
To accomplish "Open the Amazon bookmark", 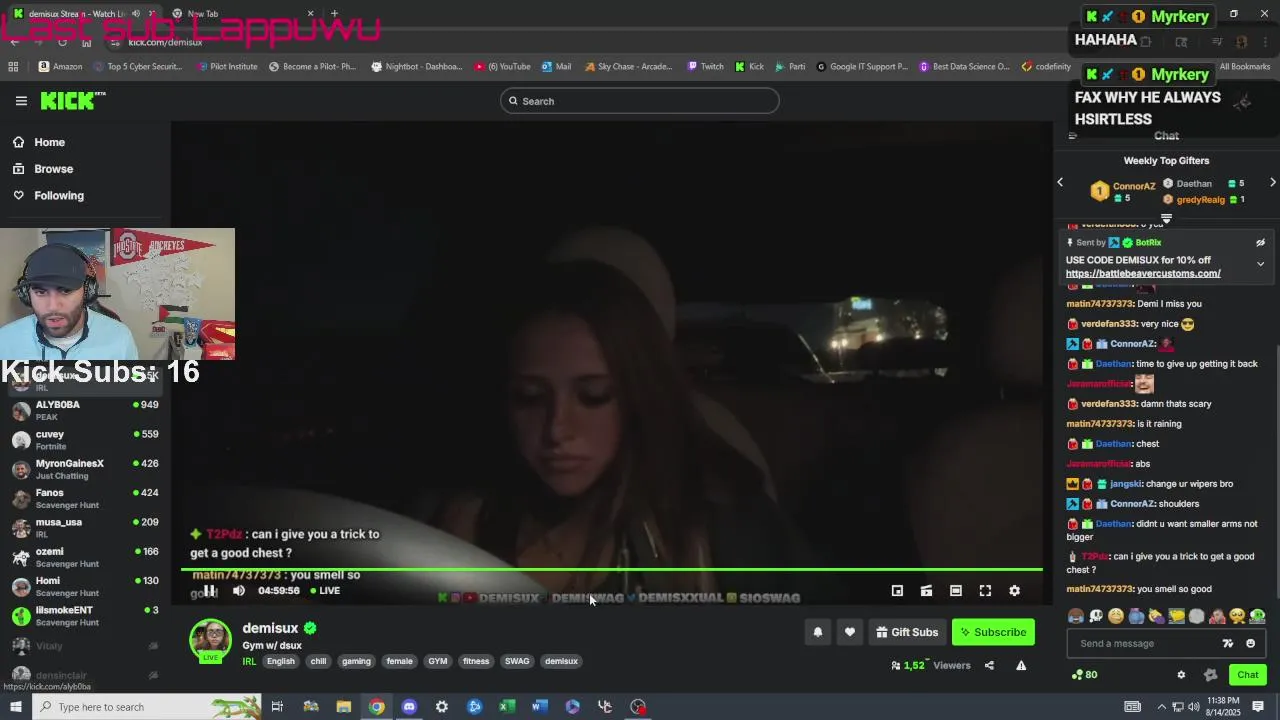I will [60, 67].
